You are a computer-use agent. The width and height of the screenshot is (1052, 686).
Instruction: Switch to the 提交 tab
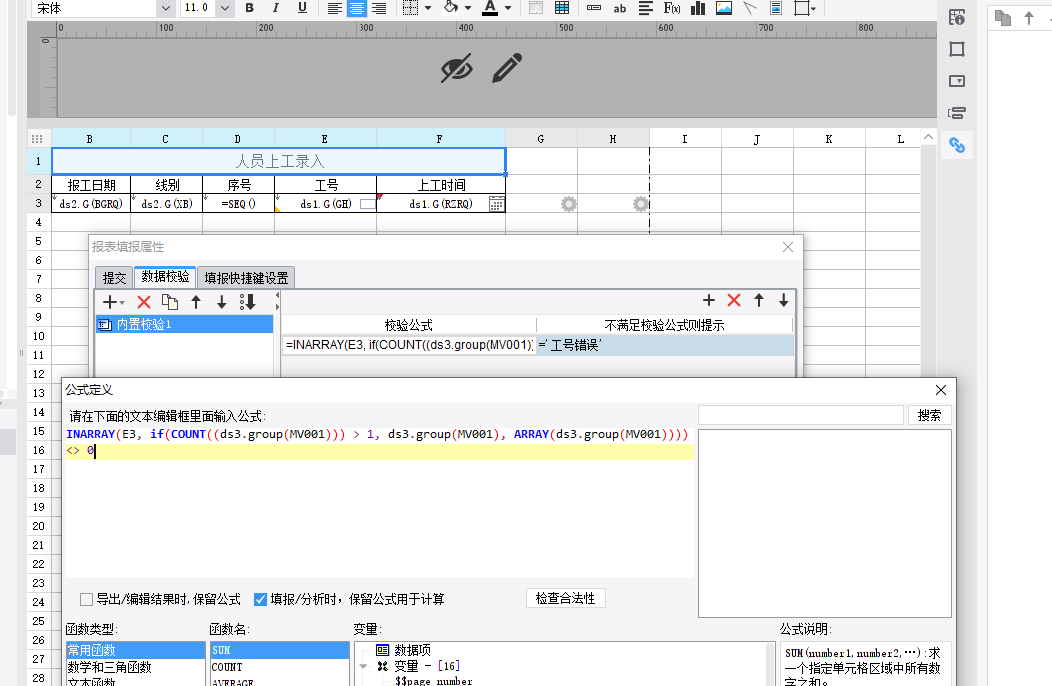tap(115, 278)
